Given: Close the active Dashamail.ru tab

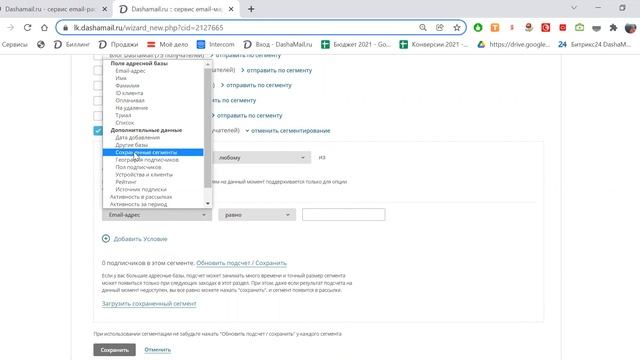Looking at the screenshot, I should (231, 9).
